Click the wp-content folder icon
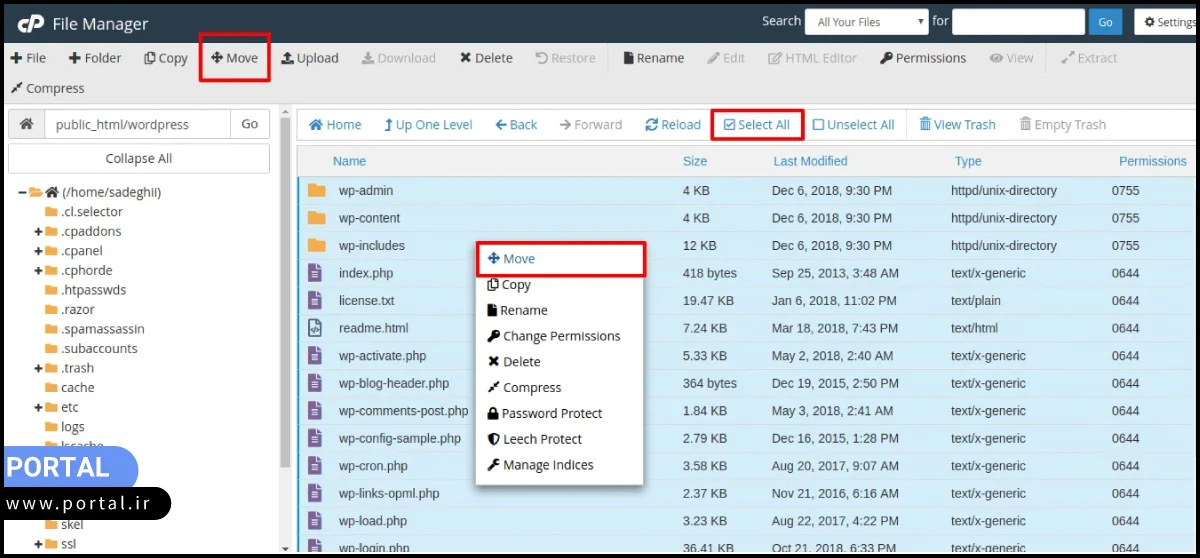The image size is (1200, 558). 316,218
